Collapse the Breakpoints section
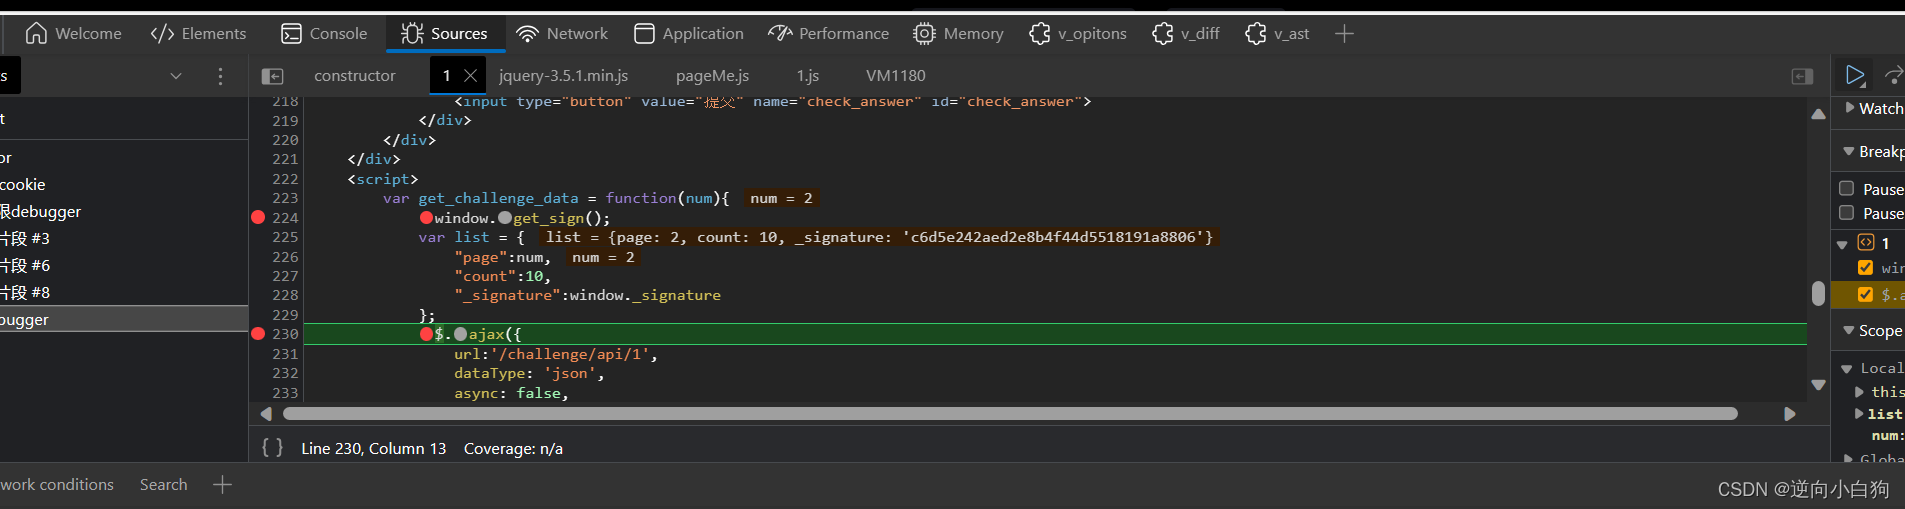Image resolution: width=1905 pixels, height=509 pixels. click(x=1848, y=151)
